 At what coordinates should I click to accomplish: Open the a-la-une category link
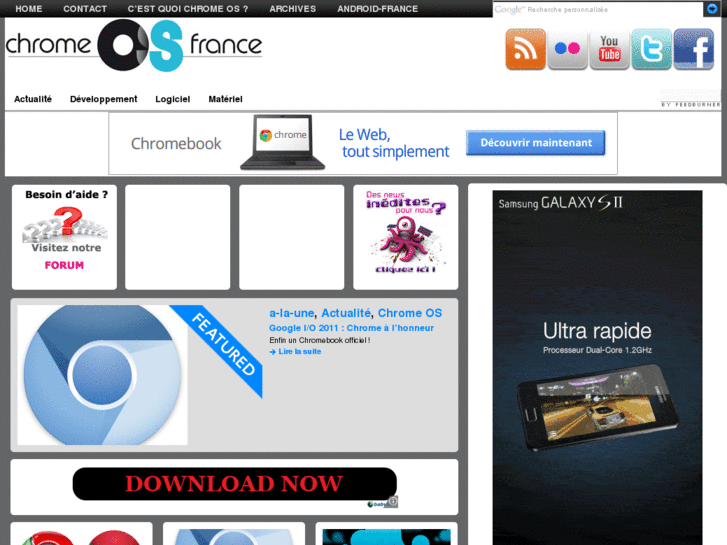point(292,313)
